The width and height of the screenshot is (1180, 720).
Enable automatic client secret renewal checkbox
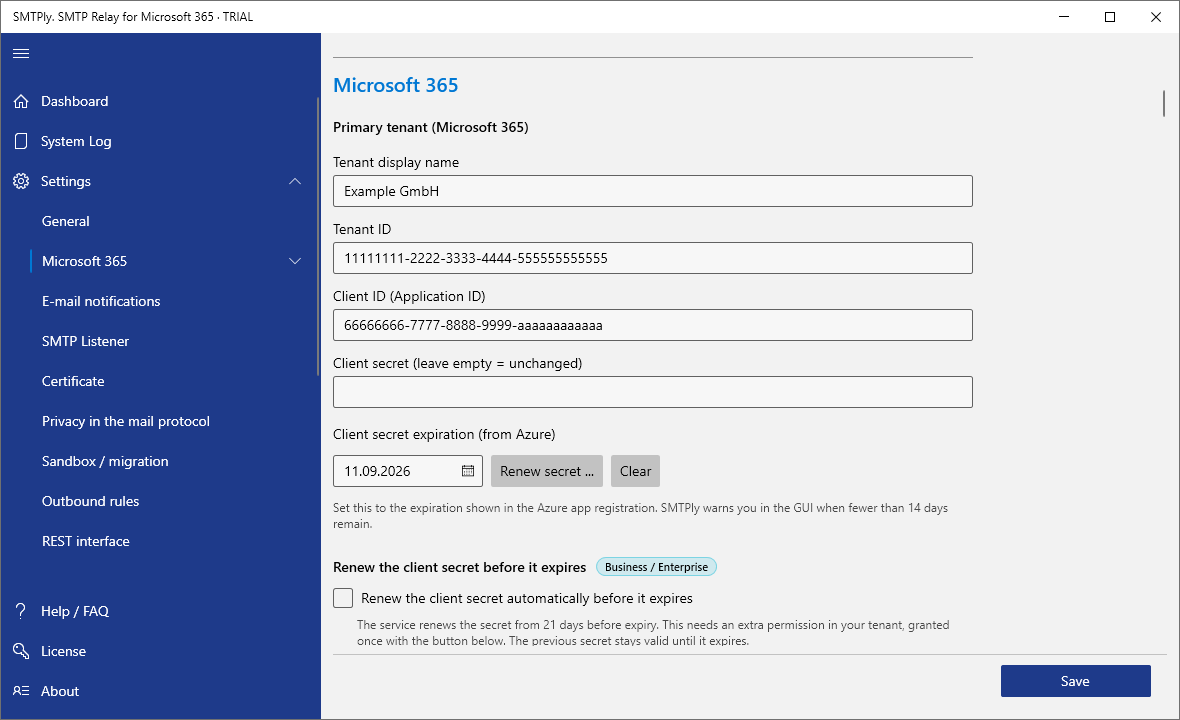click(343, 598)
